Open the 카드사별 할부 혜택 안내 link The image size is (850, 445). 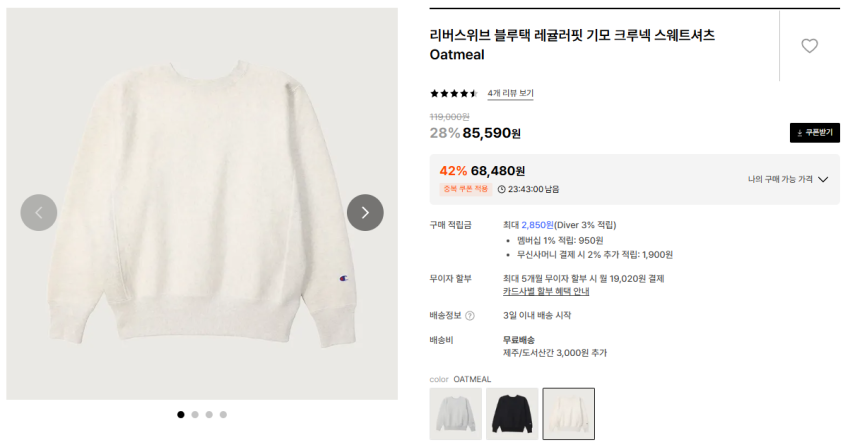point(546,291)
